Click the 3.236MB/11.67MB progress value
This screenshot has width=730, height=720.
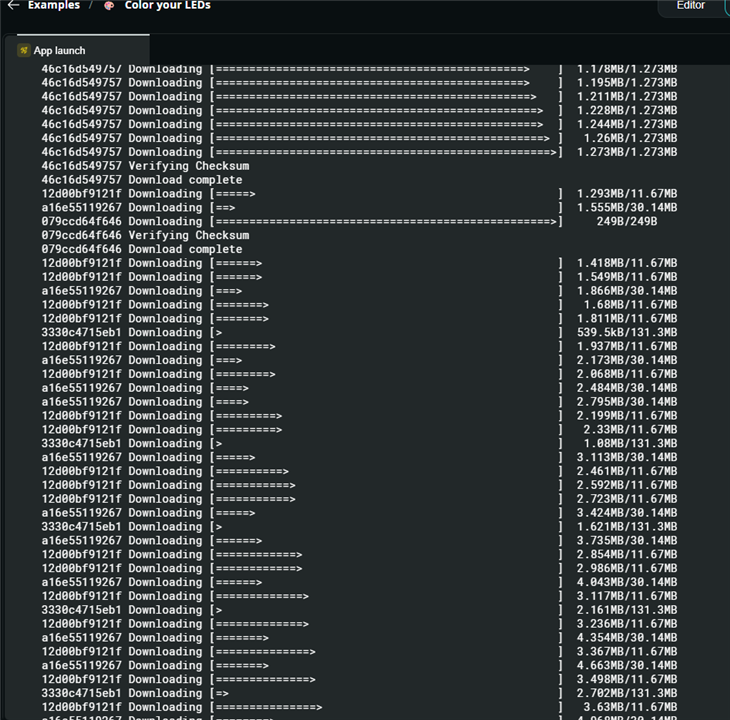pyautogui.click(x=627, y=624)
